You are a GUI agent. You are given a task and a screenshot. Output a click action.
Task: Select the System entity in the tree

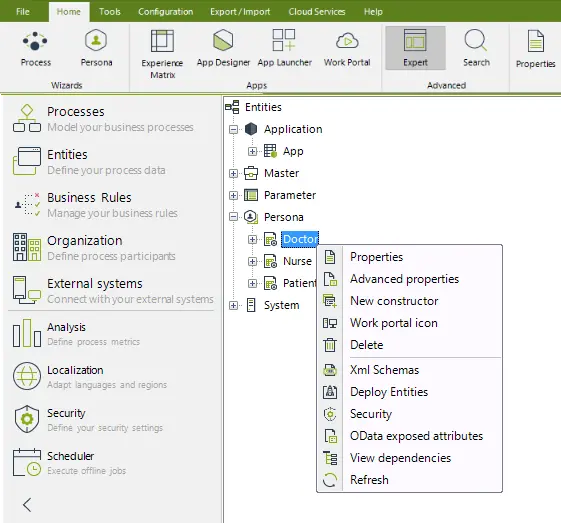tap(281, 305)
